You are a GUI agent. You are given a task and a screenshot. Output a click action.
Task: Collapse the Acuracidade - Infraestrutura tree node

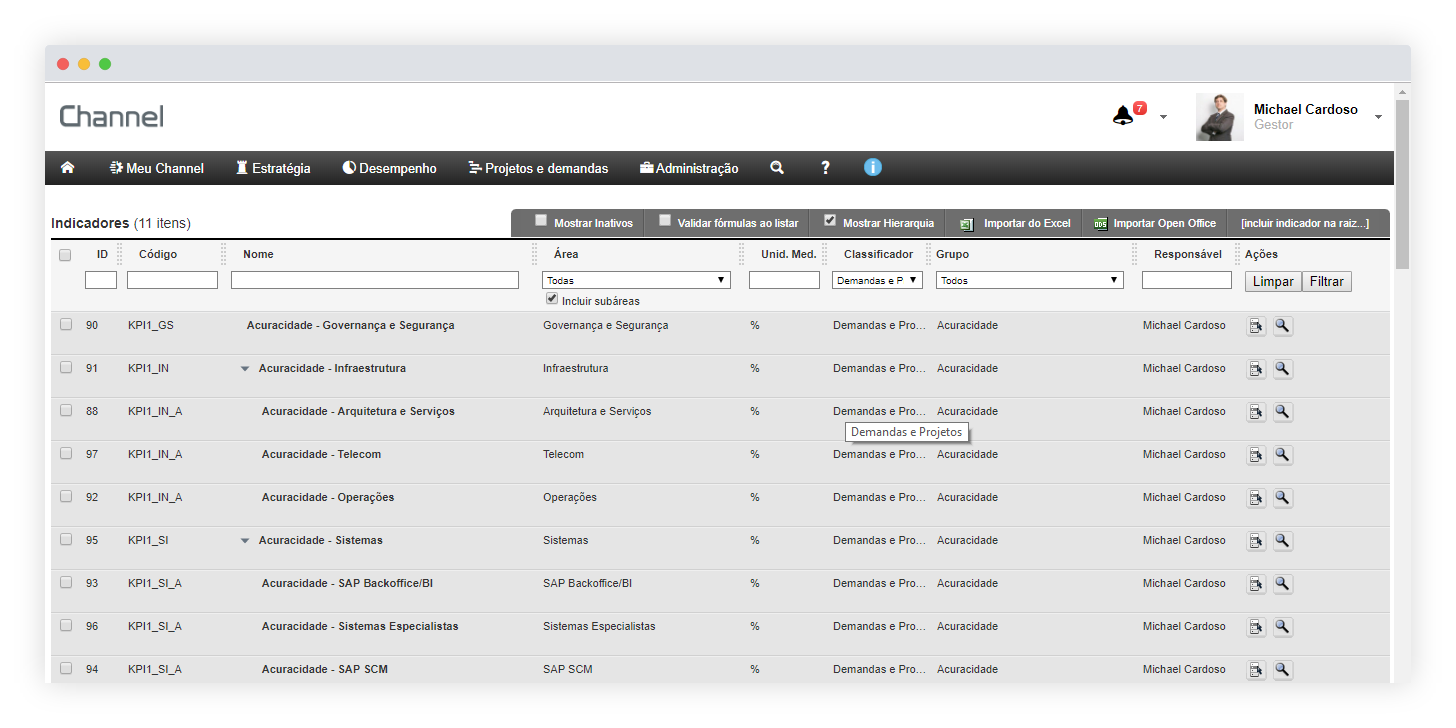(x=245, y=369)
